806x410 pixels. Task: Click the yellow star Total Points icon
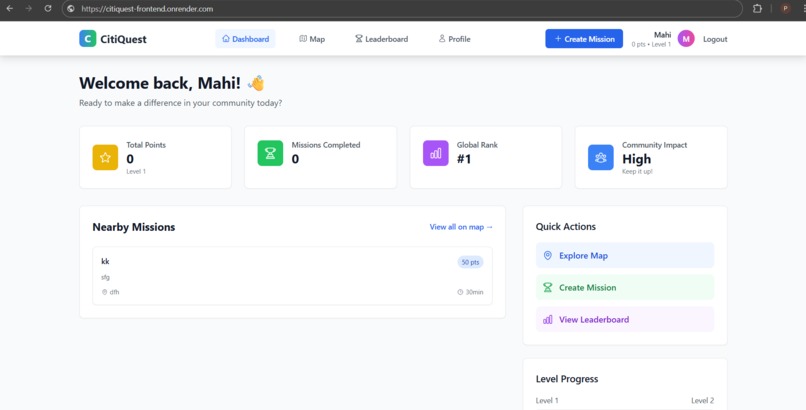coord(105,157)
